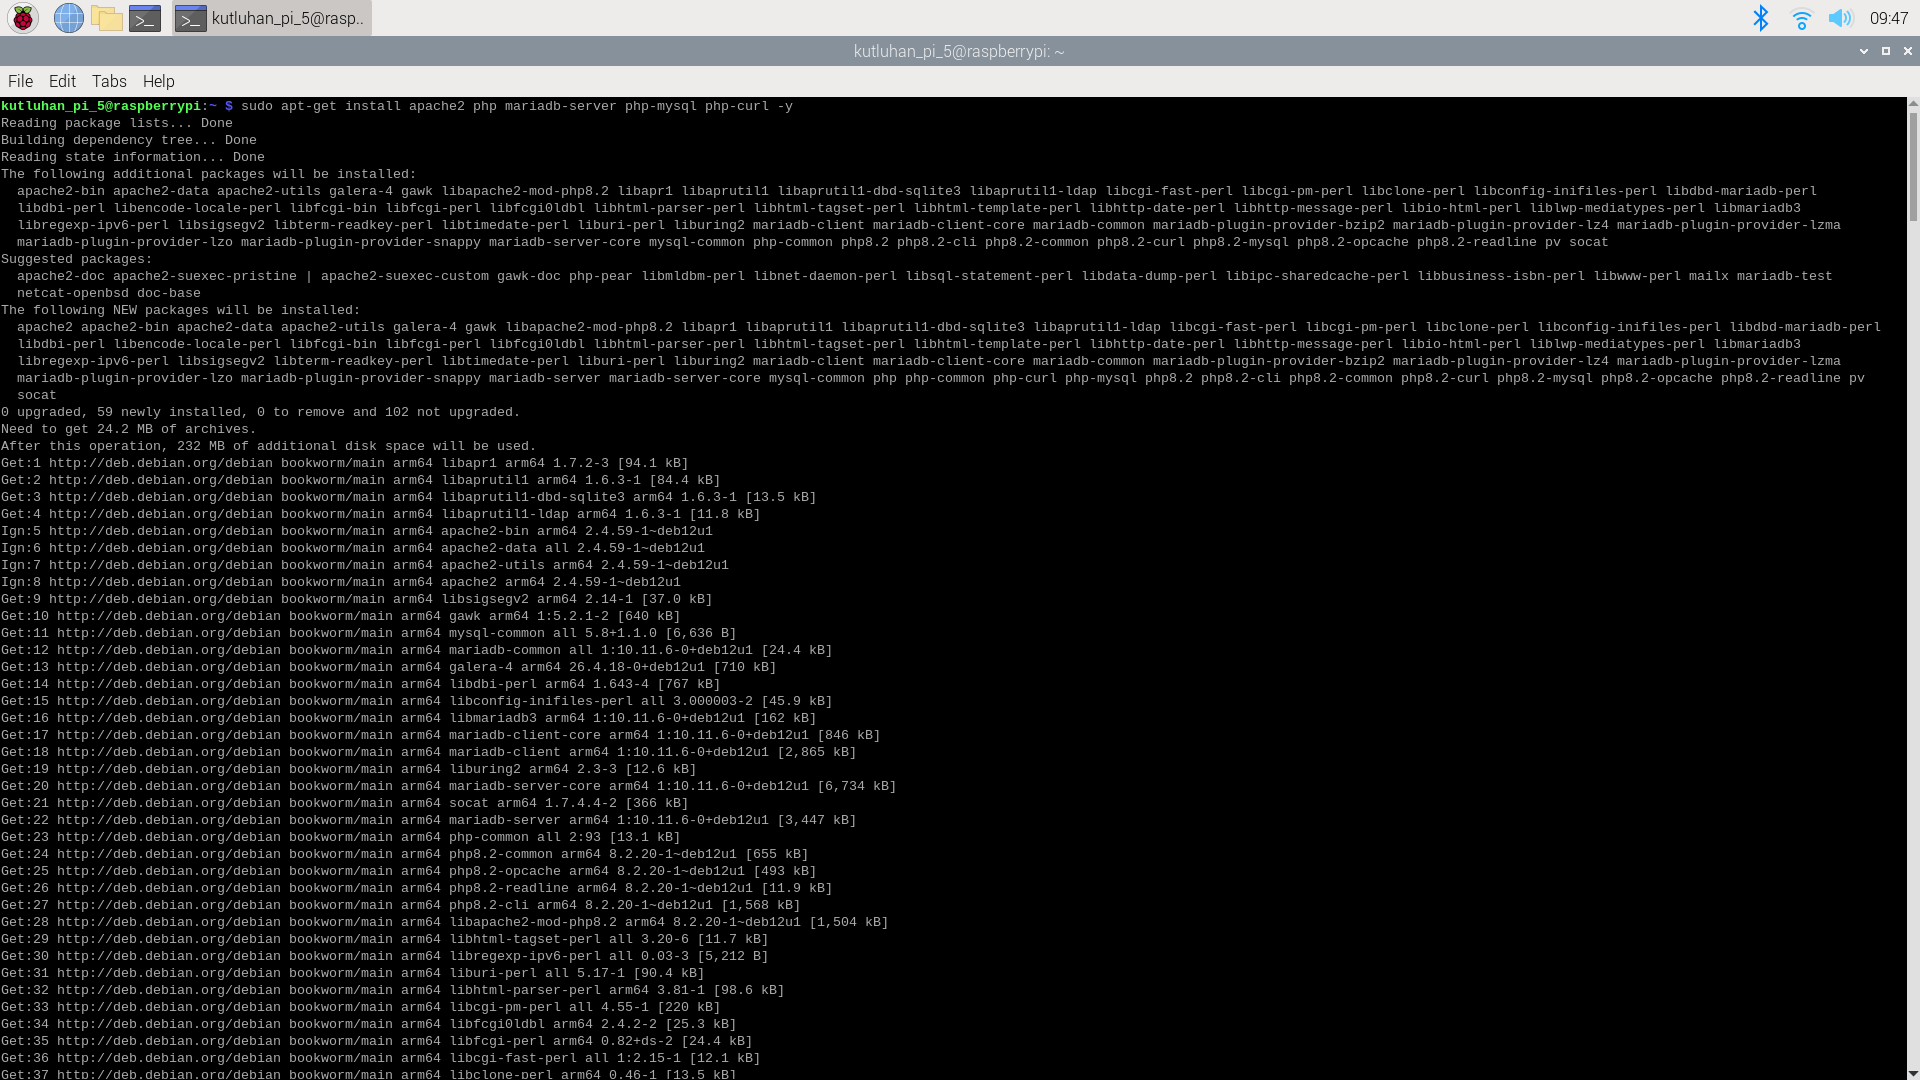Close the terminal window

[x=1908, y=51]
